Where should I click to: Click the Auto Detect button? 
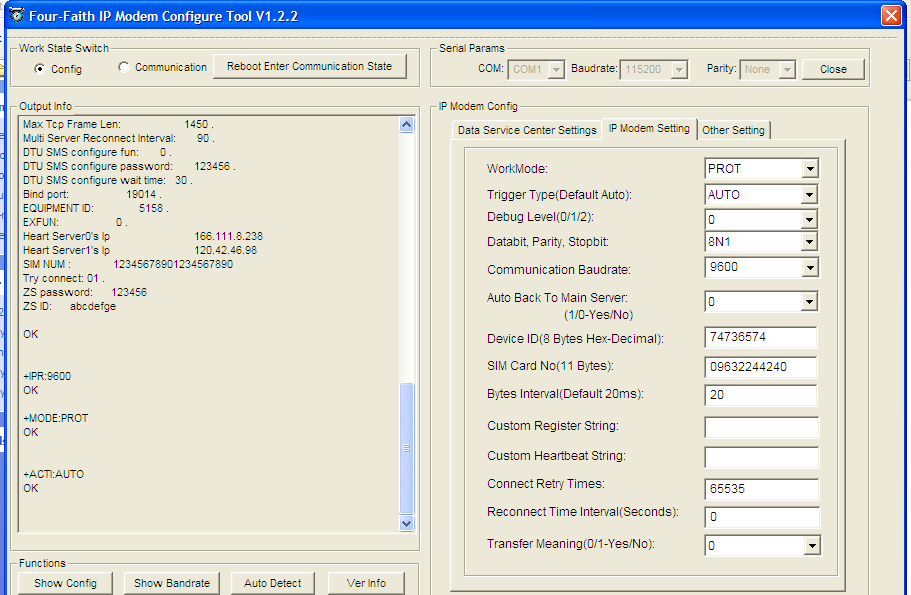click(x=272, y=583)
